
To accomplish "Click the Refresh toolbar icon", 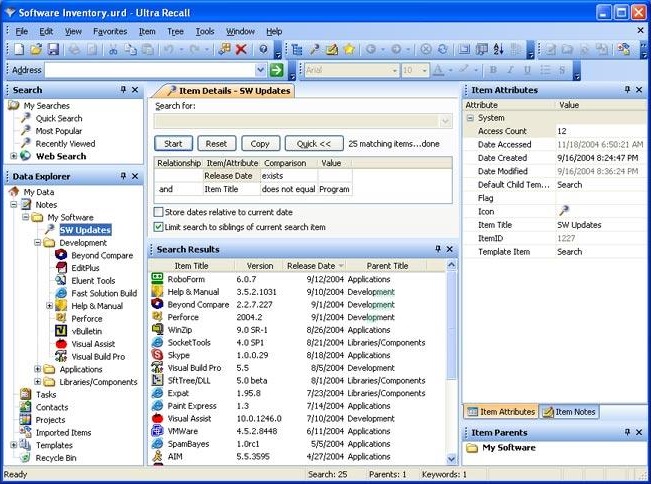I will [x=443, y=49].
